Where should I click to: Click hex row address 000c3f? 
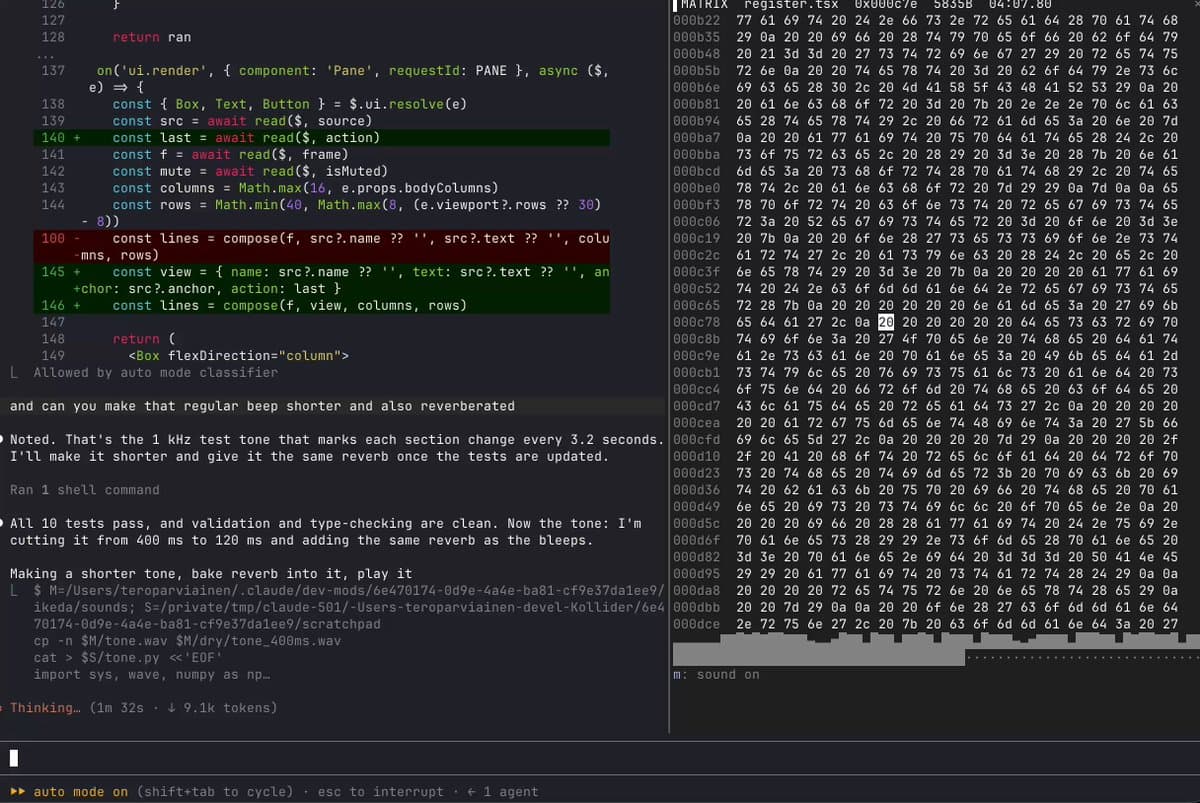coord(697,271)
